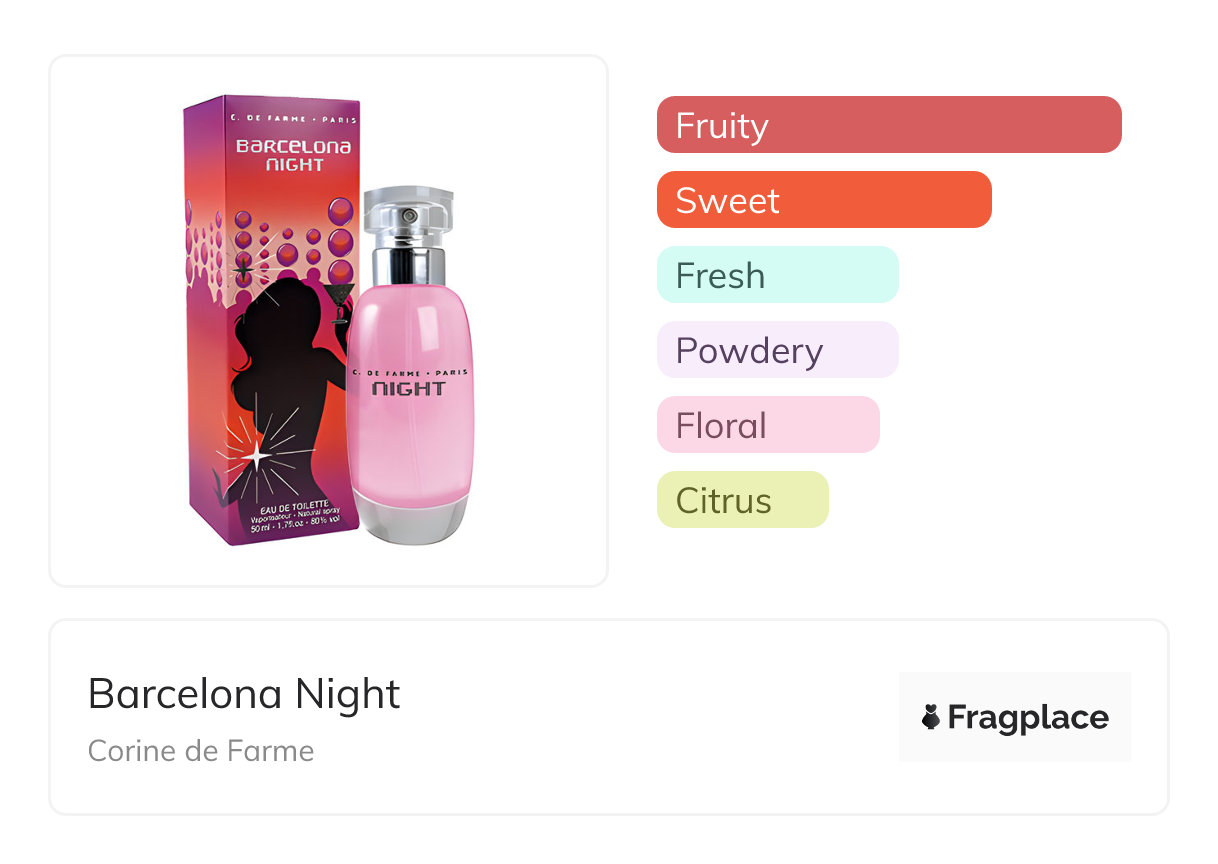
Task: Click the Fragplace logo icon
Action: point(931,717)
